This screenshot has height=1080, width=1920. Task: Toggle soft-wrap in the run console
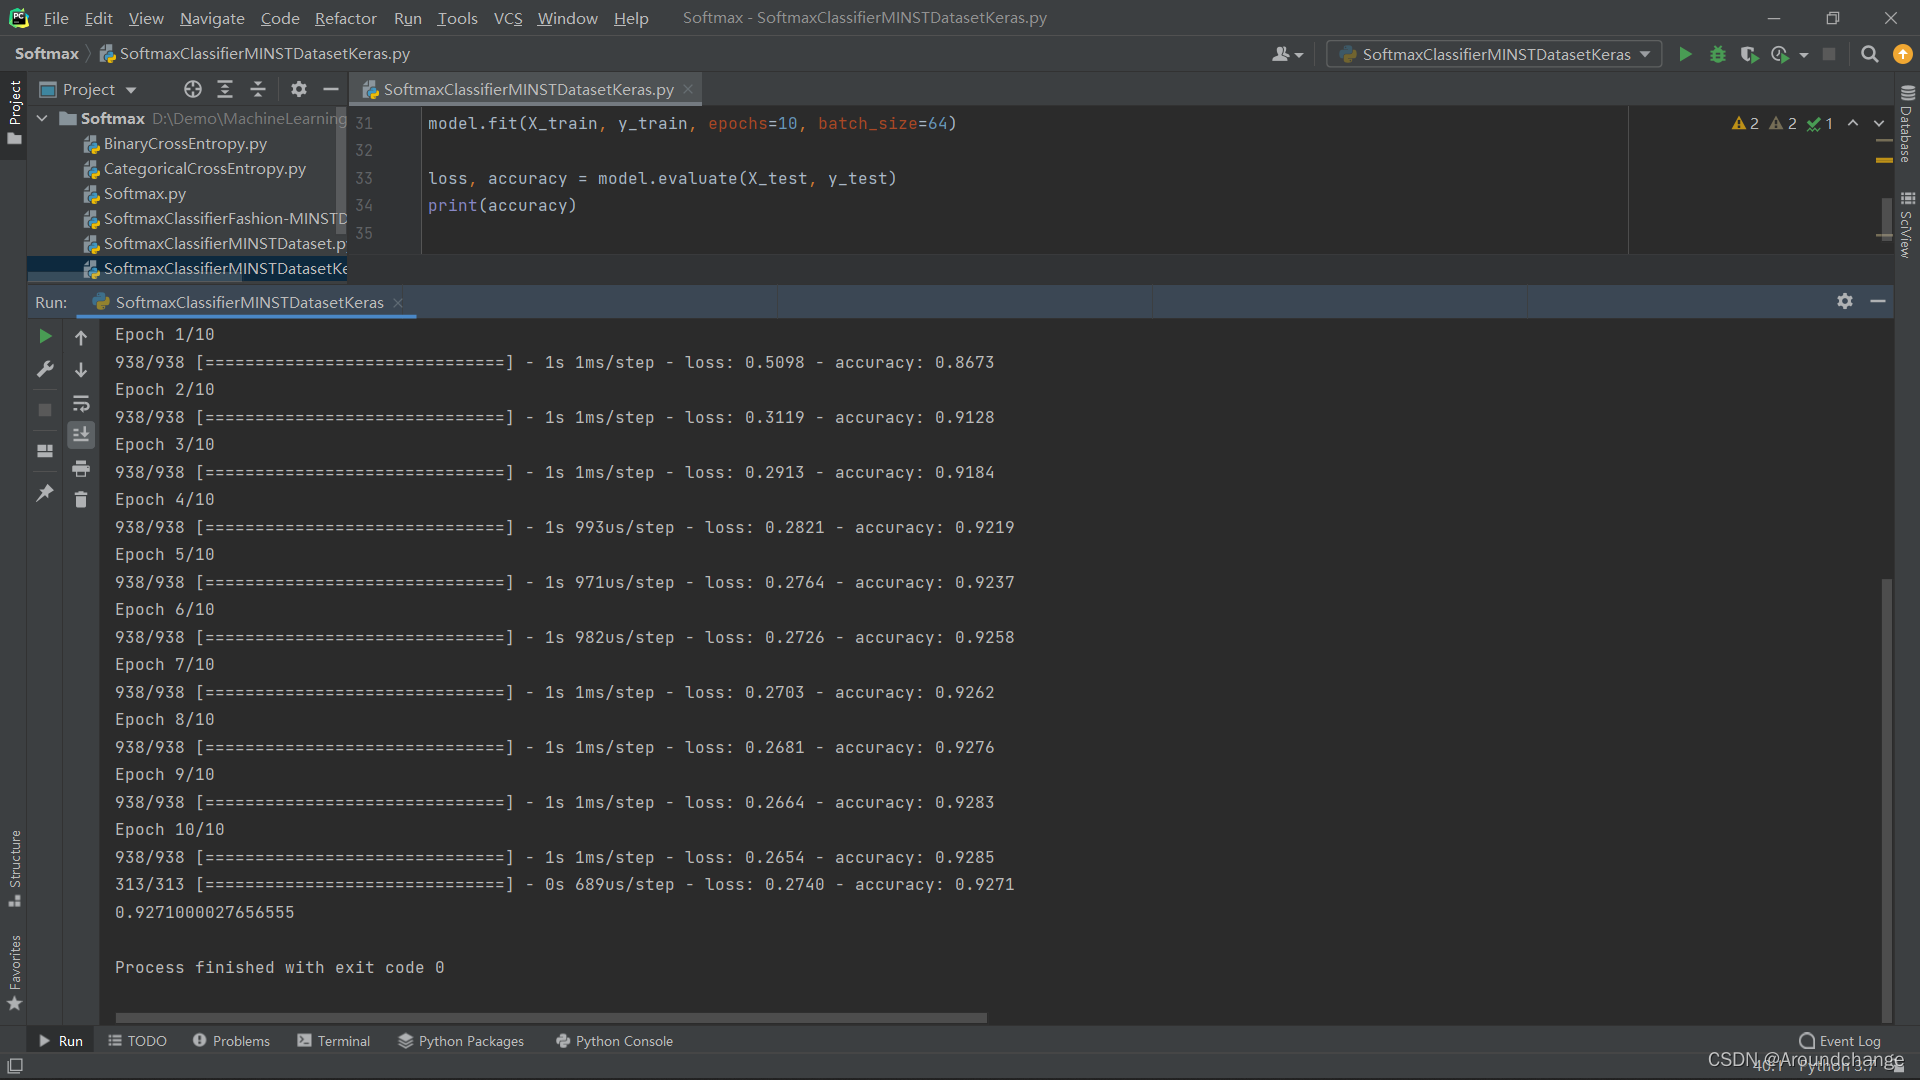[x=81, y=404]
